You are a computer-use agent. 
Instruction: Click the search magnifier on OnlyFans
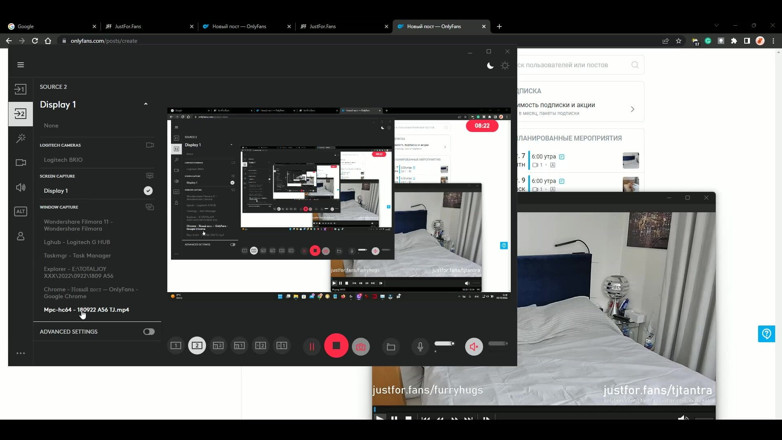(x=635, y=65)
